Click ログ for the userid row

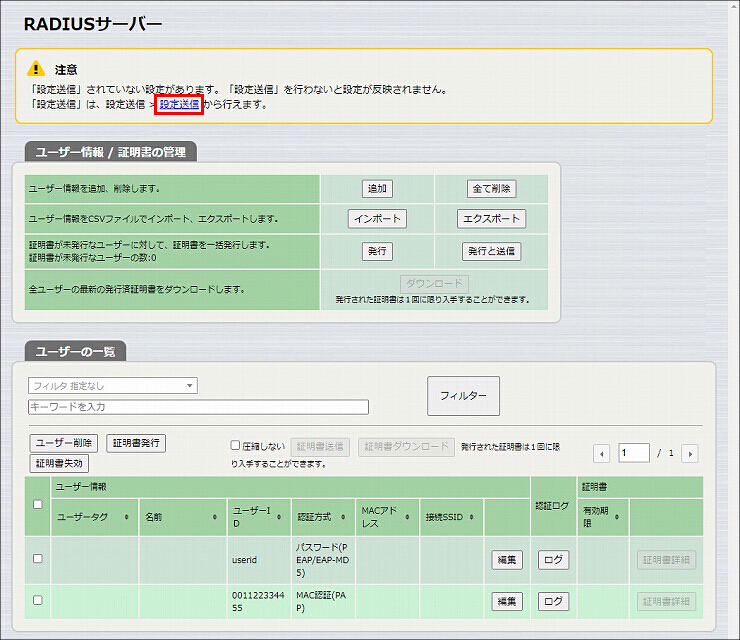click(x=554, y=560)
